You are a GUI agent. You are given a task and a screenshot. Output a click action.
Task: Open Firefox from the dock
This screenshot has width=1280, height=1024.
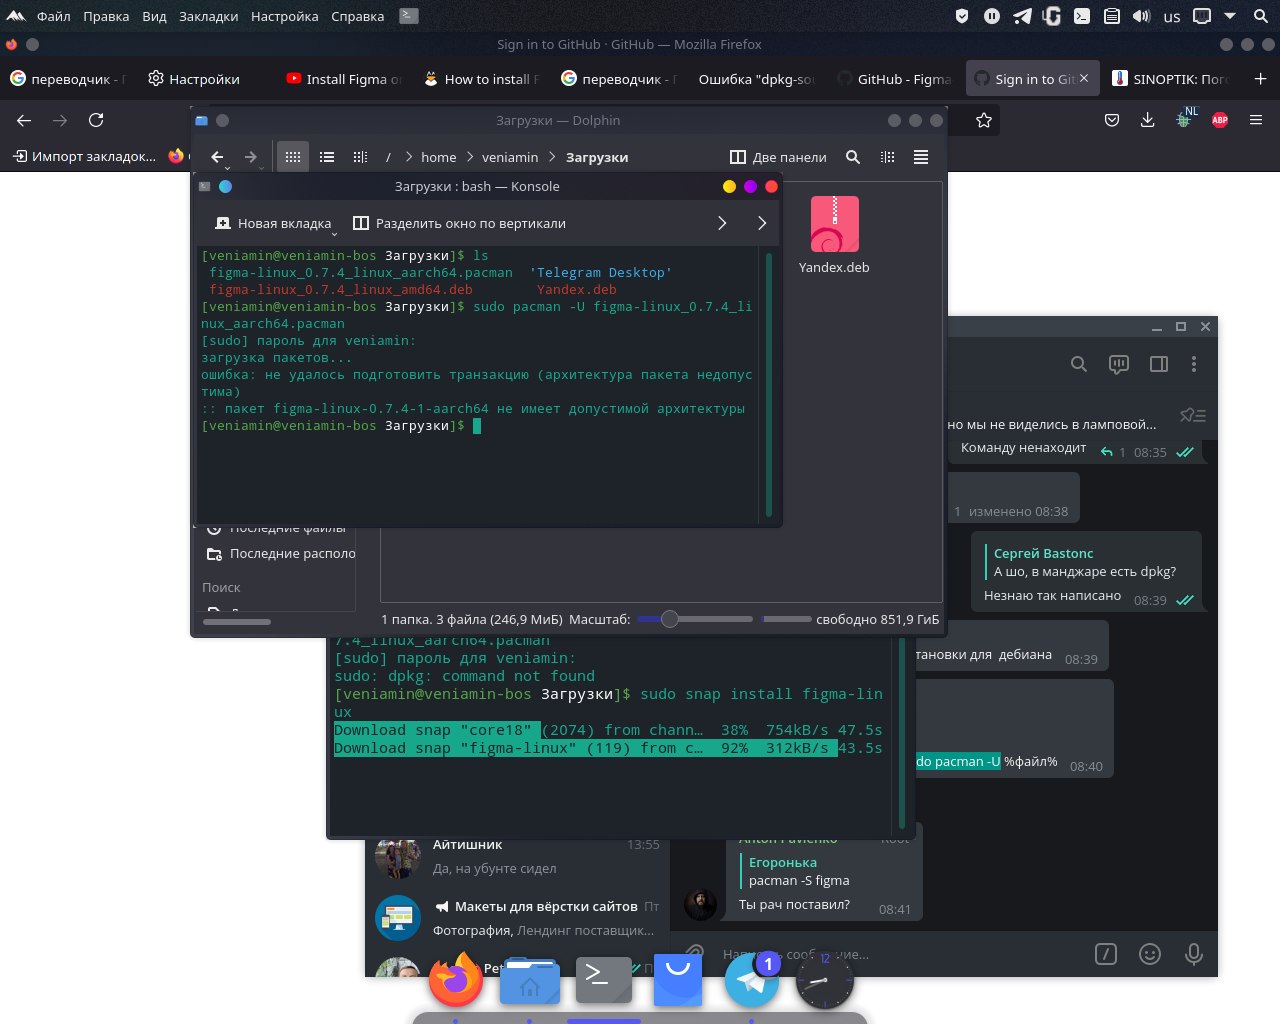click(x=456, y=980)
